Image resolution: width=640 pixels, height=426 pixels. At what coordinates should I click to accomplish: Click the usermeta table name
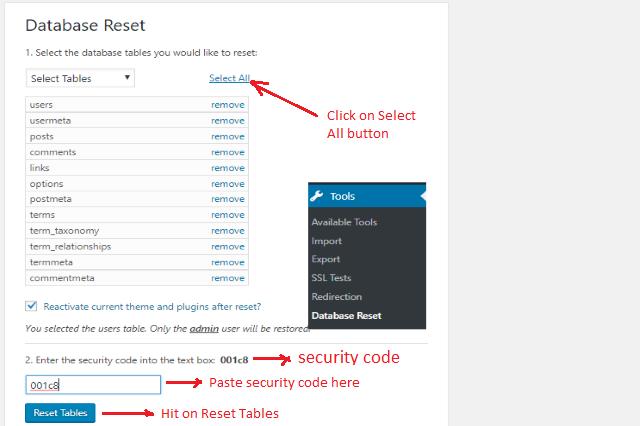click(50, 121)
